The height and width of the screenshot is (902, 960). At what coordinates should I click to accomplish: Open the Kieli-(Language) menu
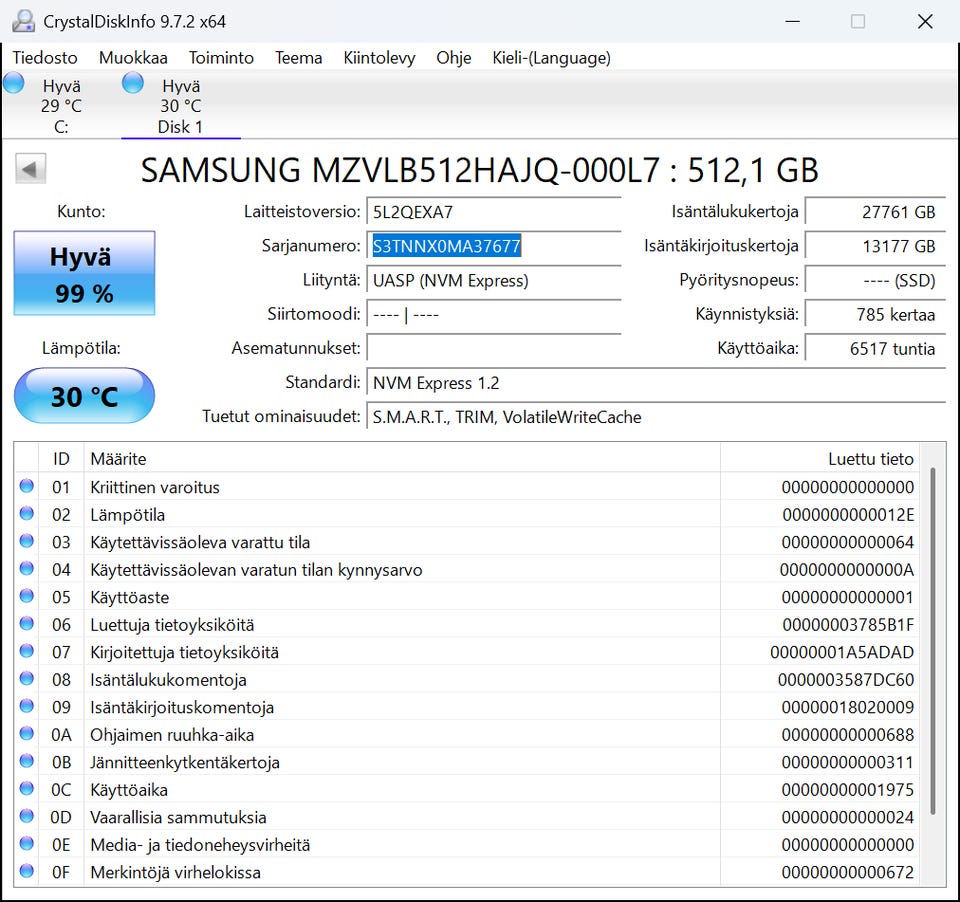(x=551, y=58)
